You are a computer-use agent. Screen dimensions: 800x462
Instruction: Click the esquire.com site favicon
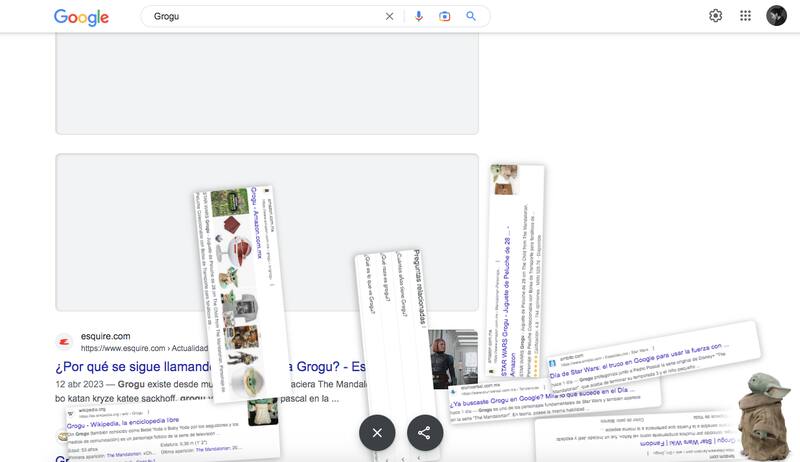point(64,342)
